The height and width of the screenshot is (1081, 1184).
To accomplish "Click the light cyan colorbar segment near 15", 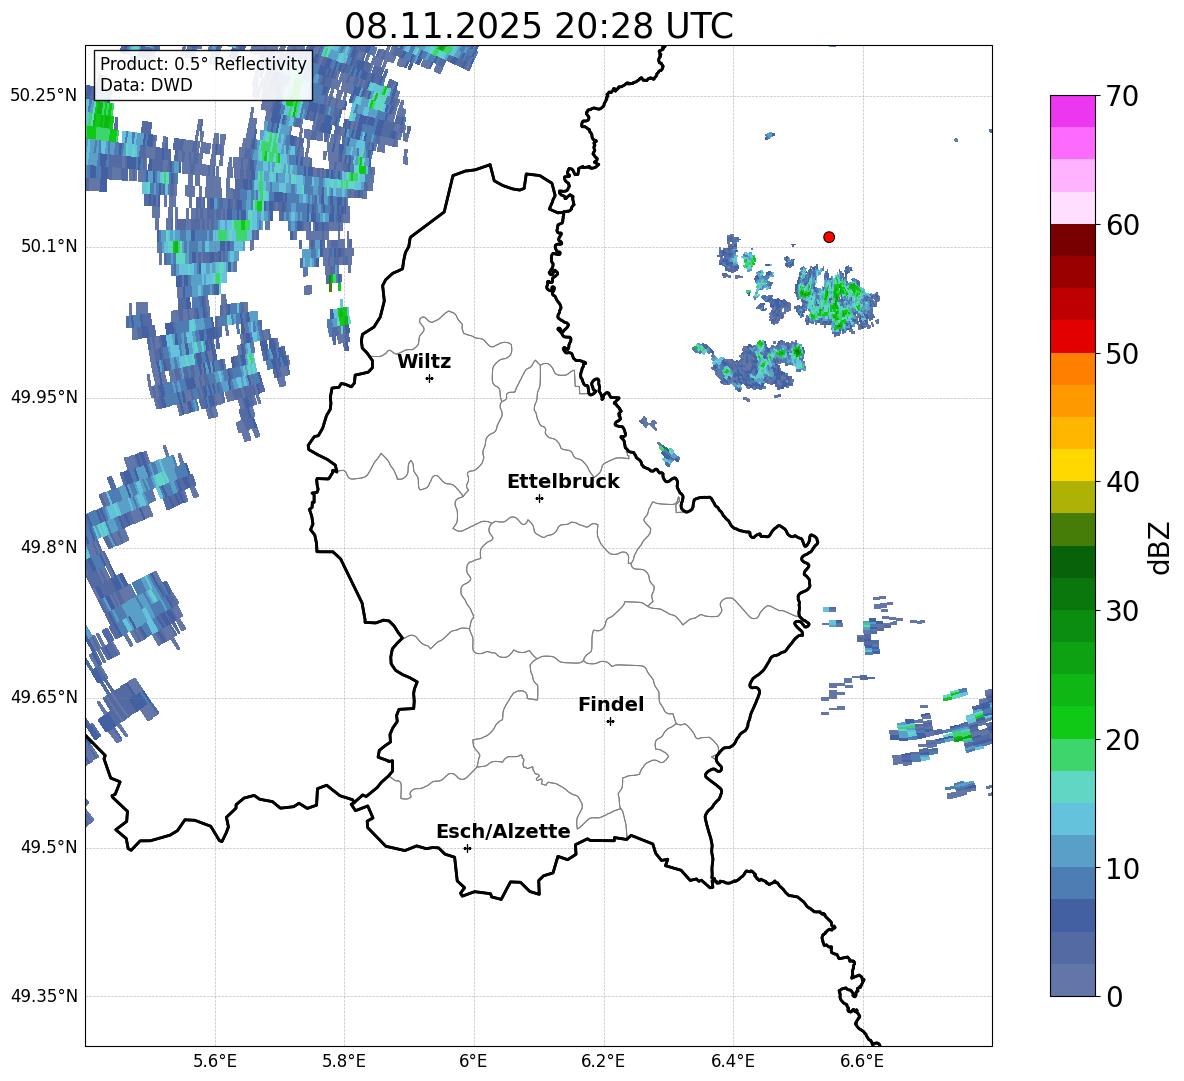I will tap(1072, 787).
